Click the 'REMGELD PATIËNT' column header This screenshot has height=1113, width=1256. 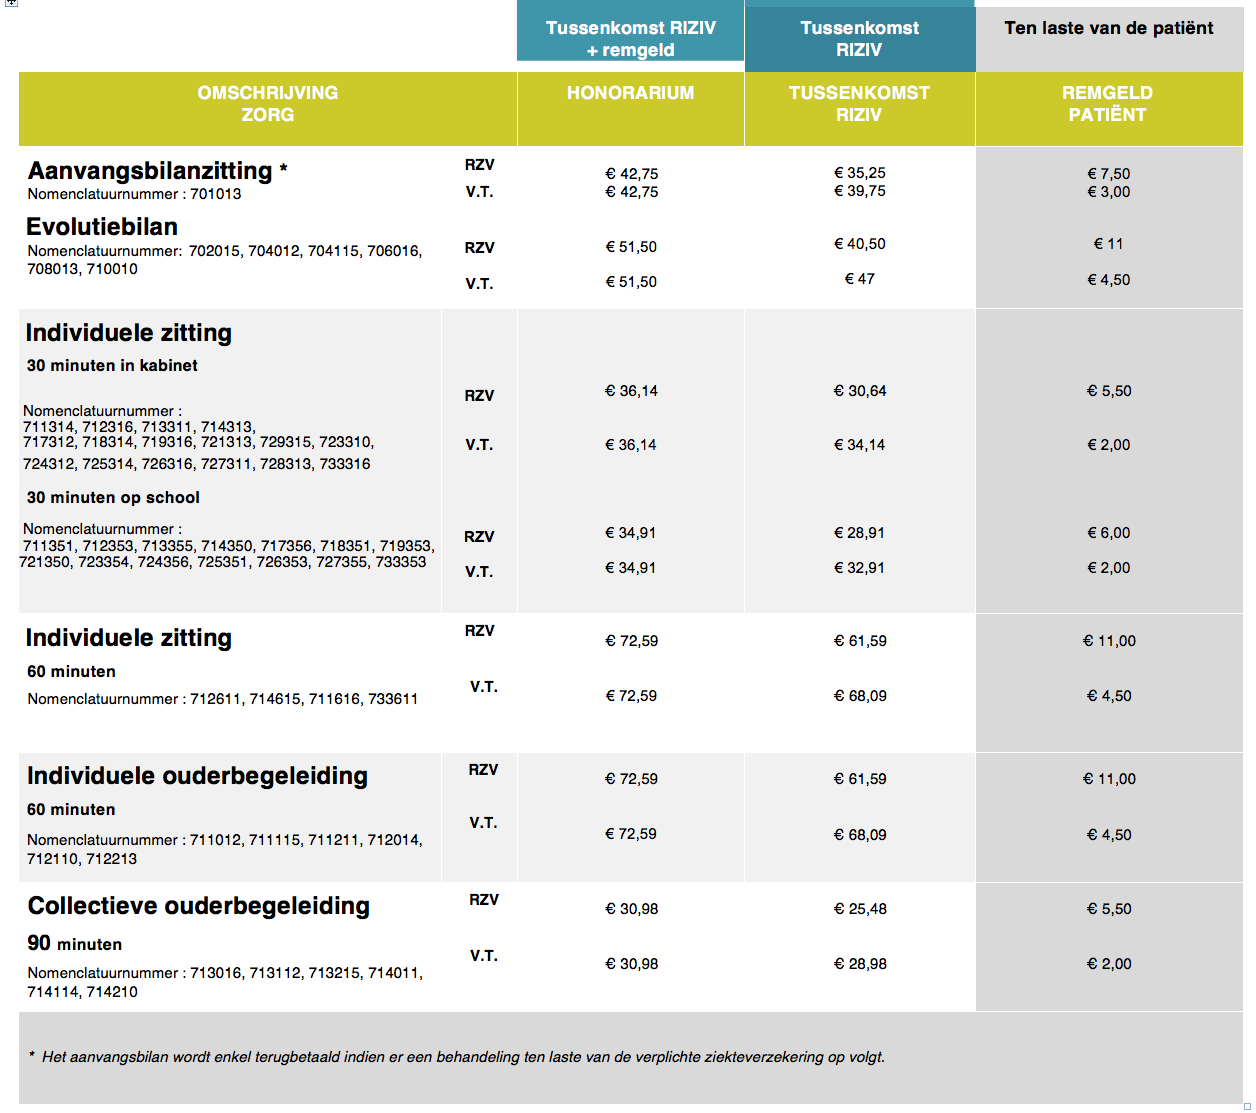[x=1107, y=104]
